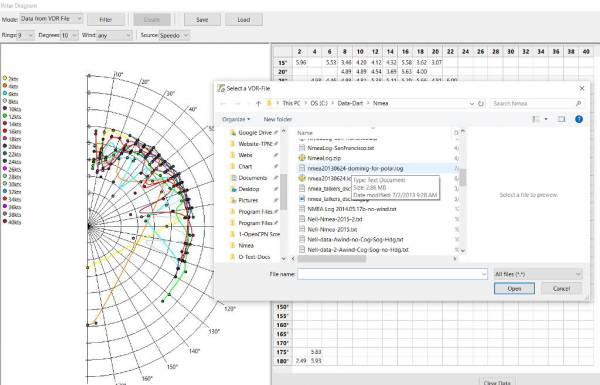
Task: Click the 40 column header in table
Action: [x=586, y=51]
